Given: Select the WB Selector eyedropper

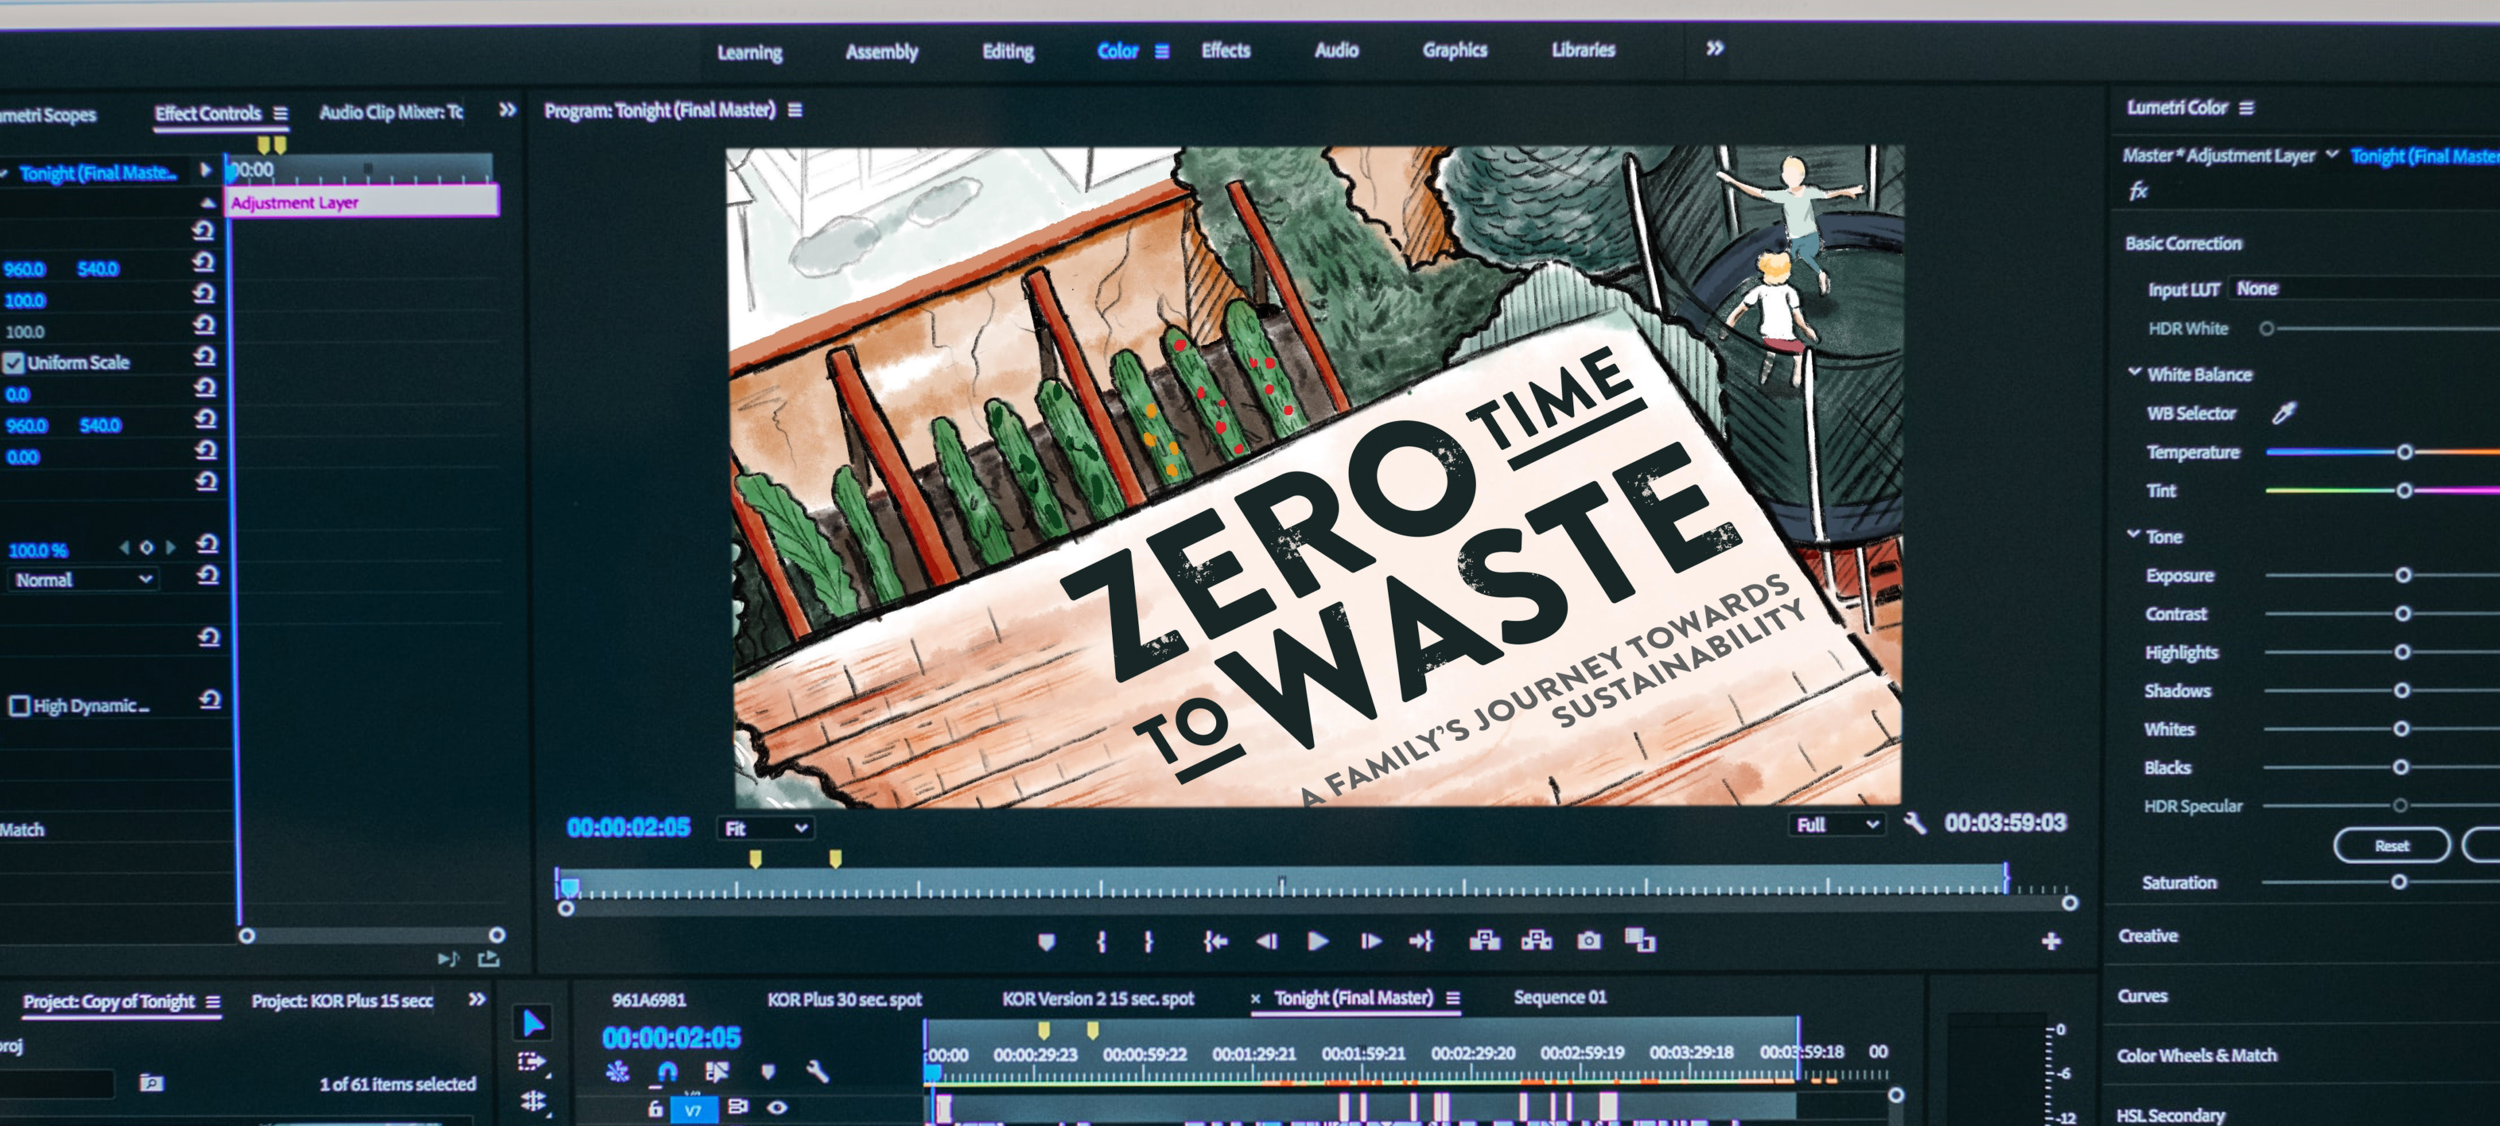Looking at the screenshot, I should pyautogui.click(x=2285, y=412).
